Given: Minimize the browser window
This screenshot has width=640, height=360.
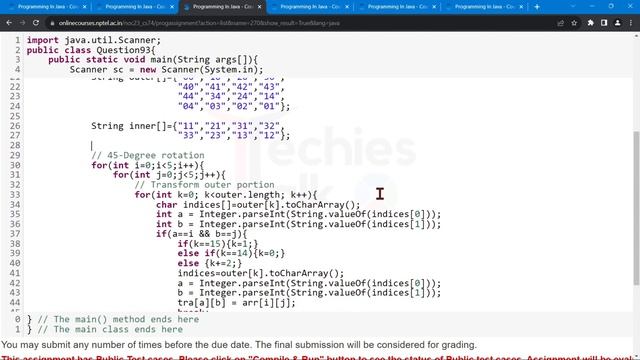Looking at the screenshot, I should [592, 6].
